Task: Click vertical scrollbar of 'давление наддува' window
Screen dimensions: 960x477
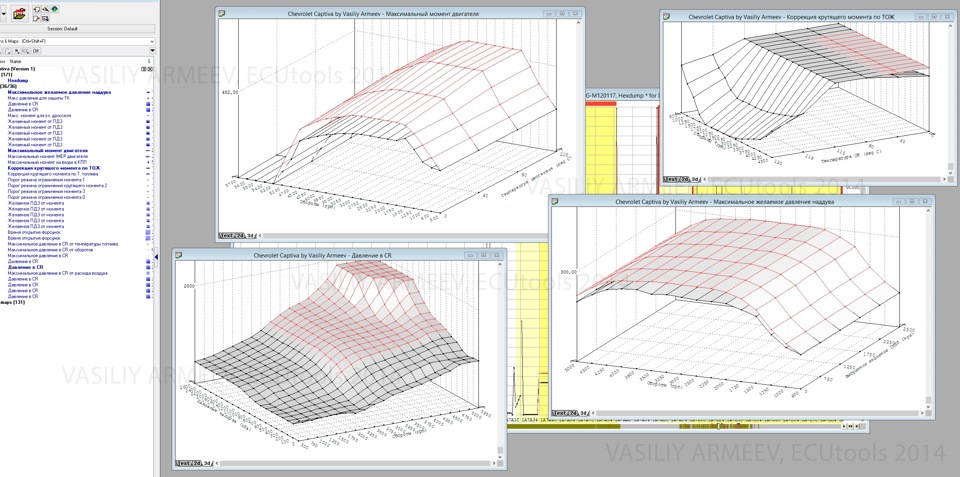Action: pyautogui.click(x=929, y=307)
